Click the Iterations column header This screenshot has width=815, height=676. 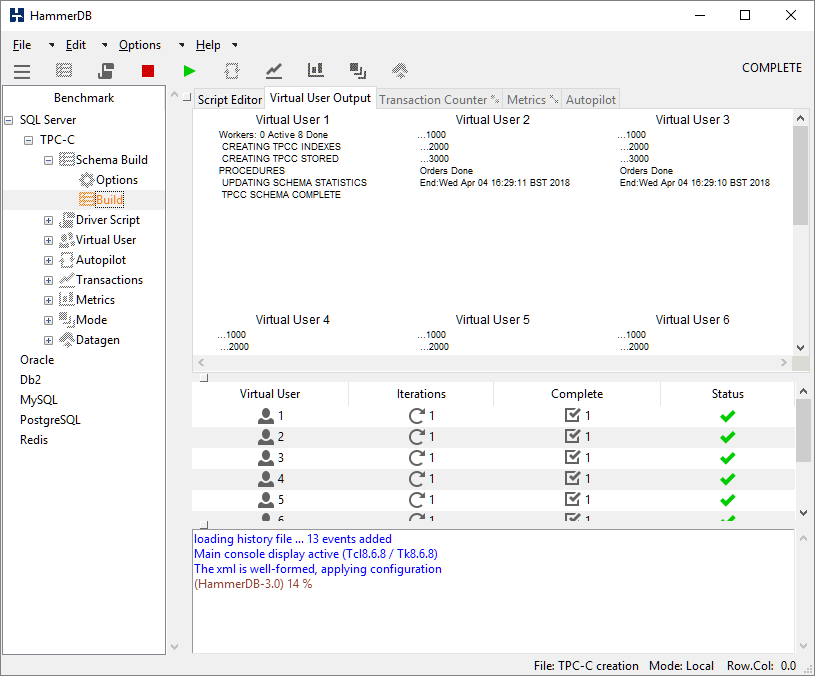[x=421, y=394]
